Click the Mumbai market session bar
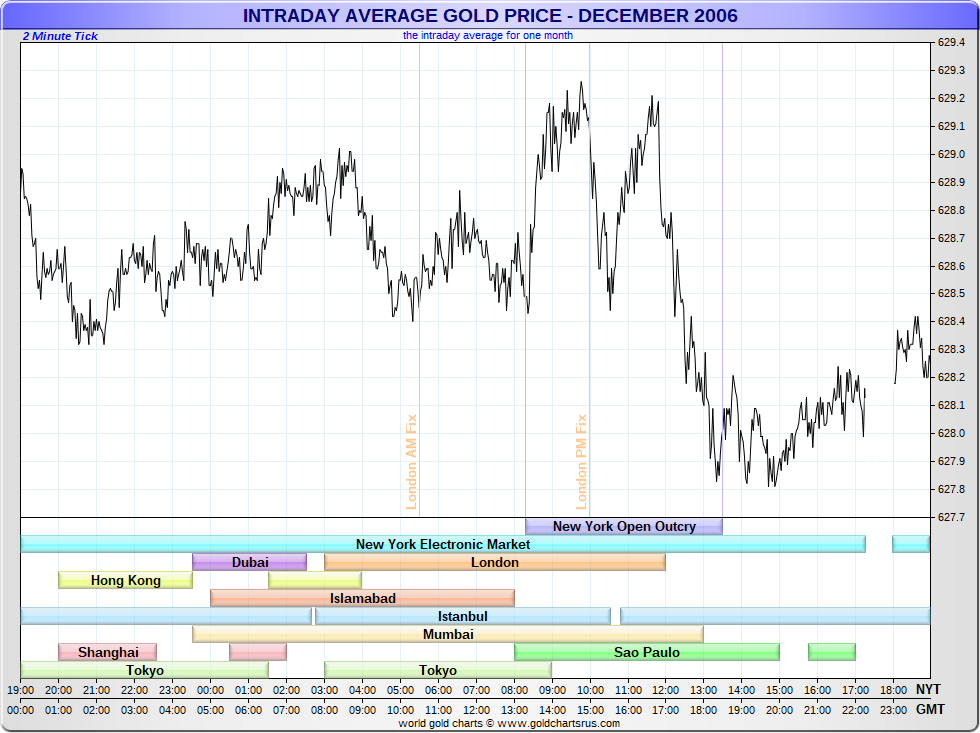The width and height of the screenshot is (980, 733). [x=447, y=634]
